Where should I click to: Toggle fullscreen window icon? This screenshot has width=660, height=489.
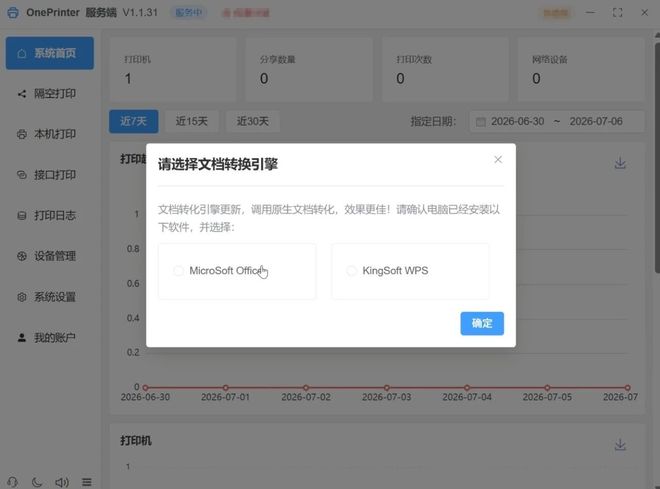pyautogui.click(x=617, y=13)
